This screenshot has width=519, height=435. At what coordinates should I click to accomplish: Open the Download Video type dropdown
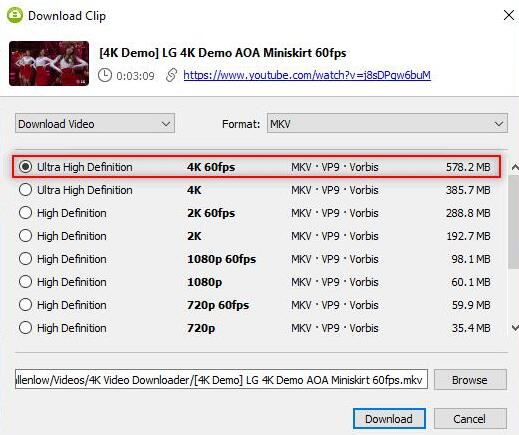[x=95, y=124]
